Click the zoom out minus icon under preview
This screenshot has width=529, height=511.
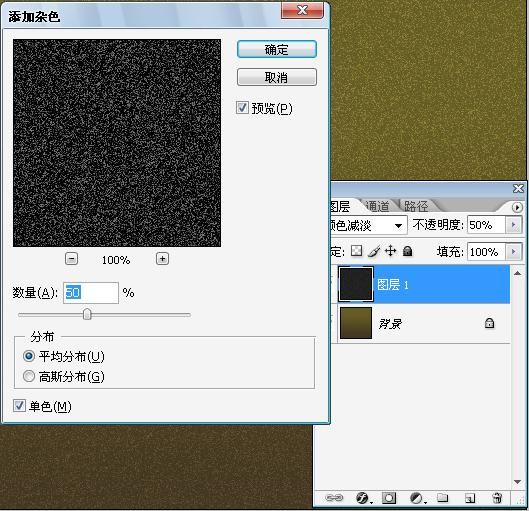click(71, 259)
